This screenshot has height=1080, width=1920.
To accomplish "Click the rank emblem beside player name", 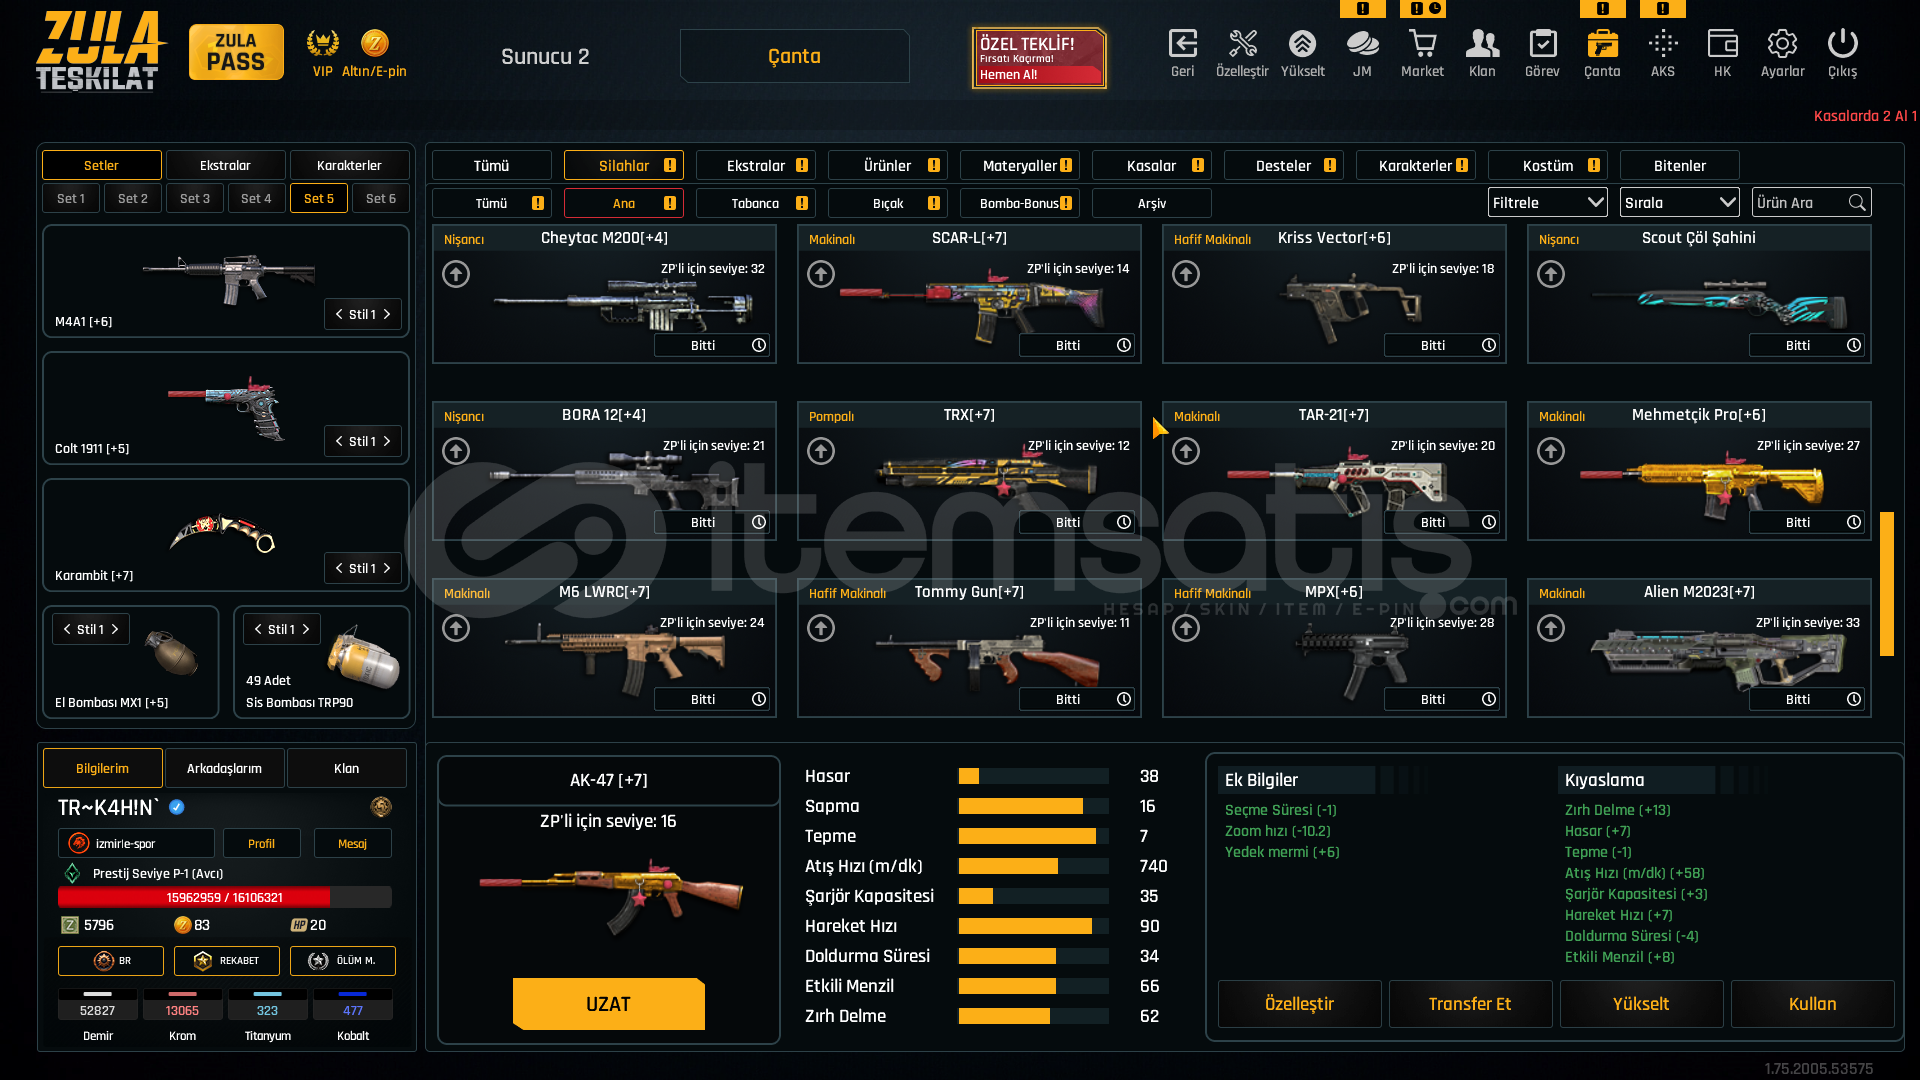I will 381,807.
